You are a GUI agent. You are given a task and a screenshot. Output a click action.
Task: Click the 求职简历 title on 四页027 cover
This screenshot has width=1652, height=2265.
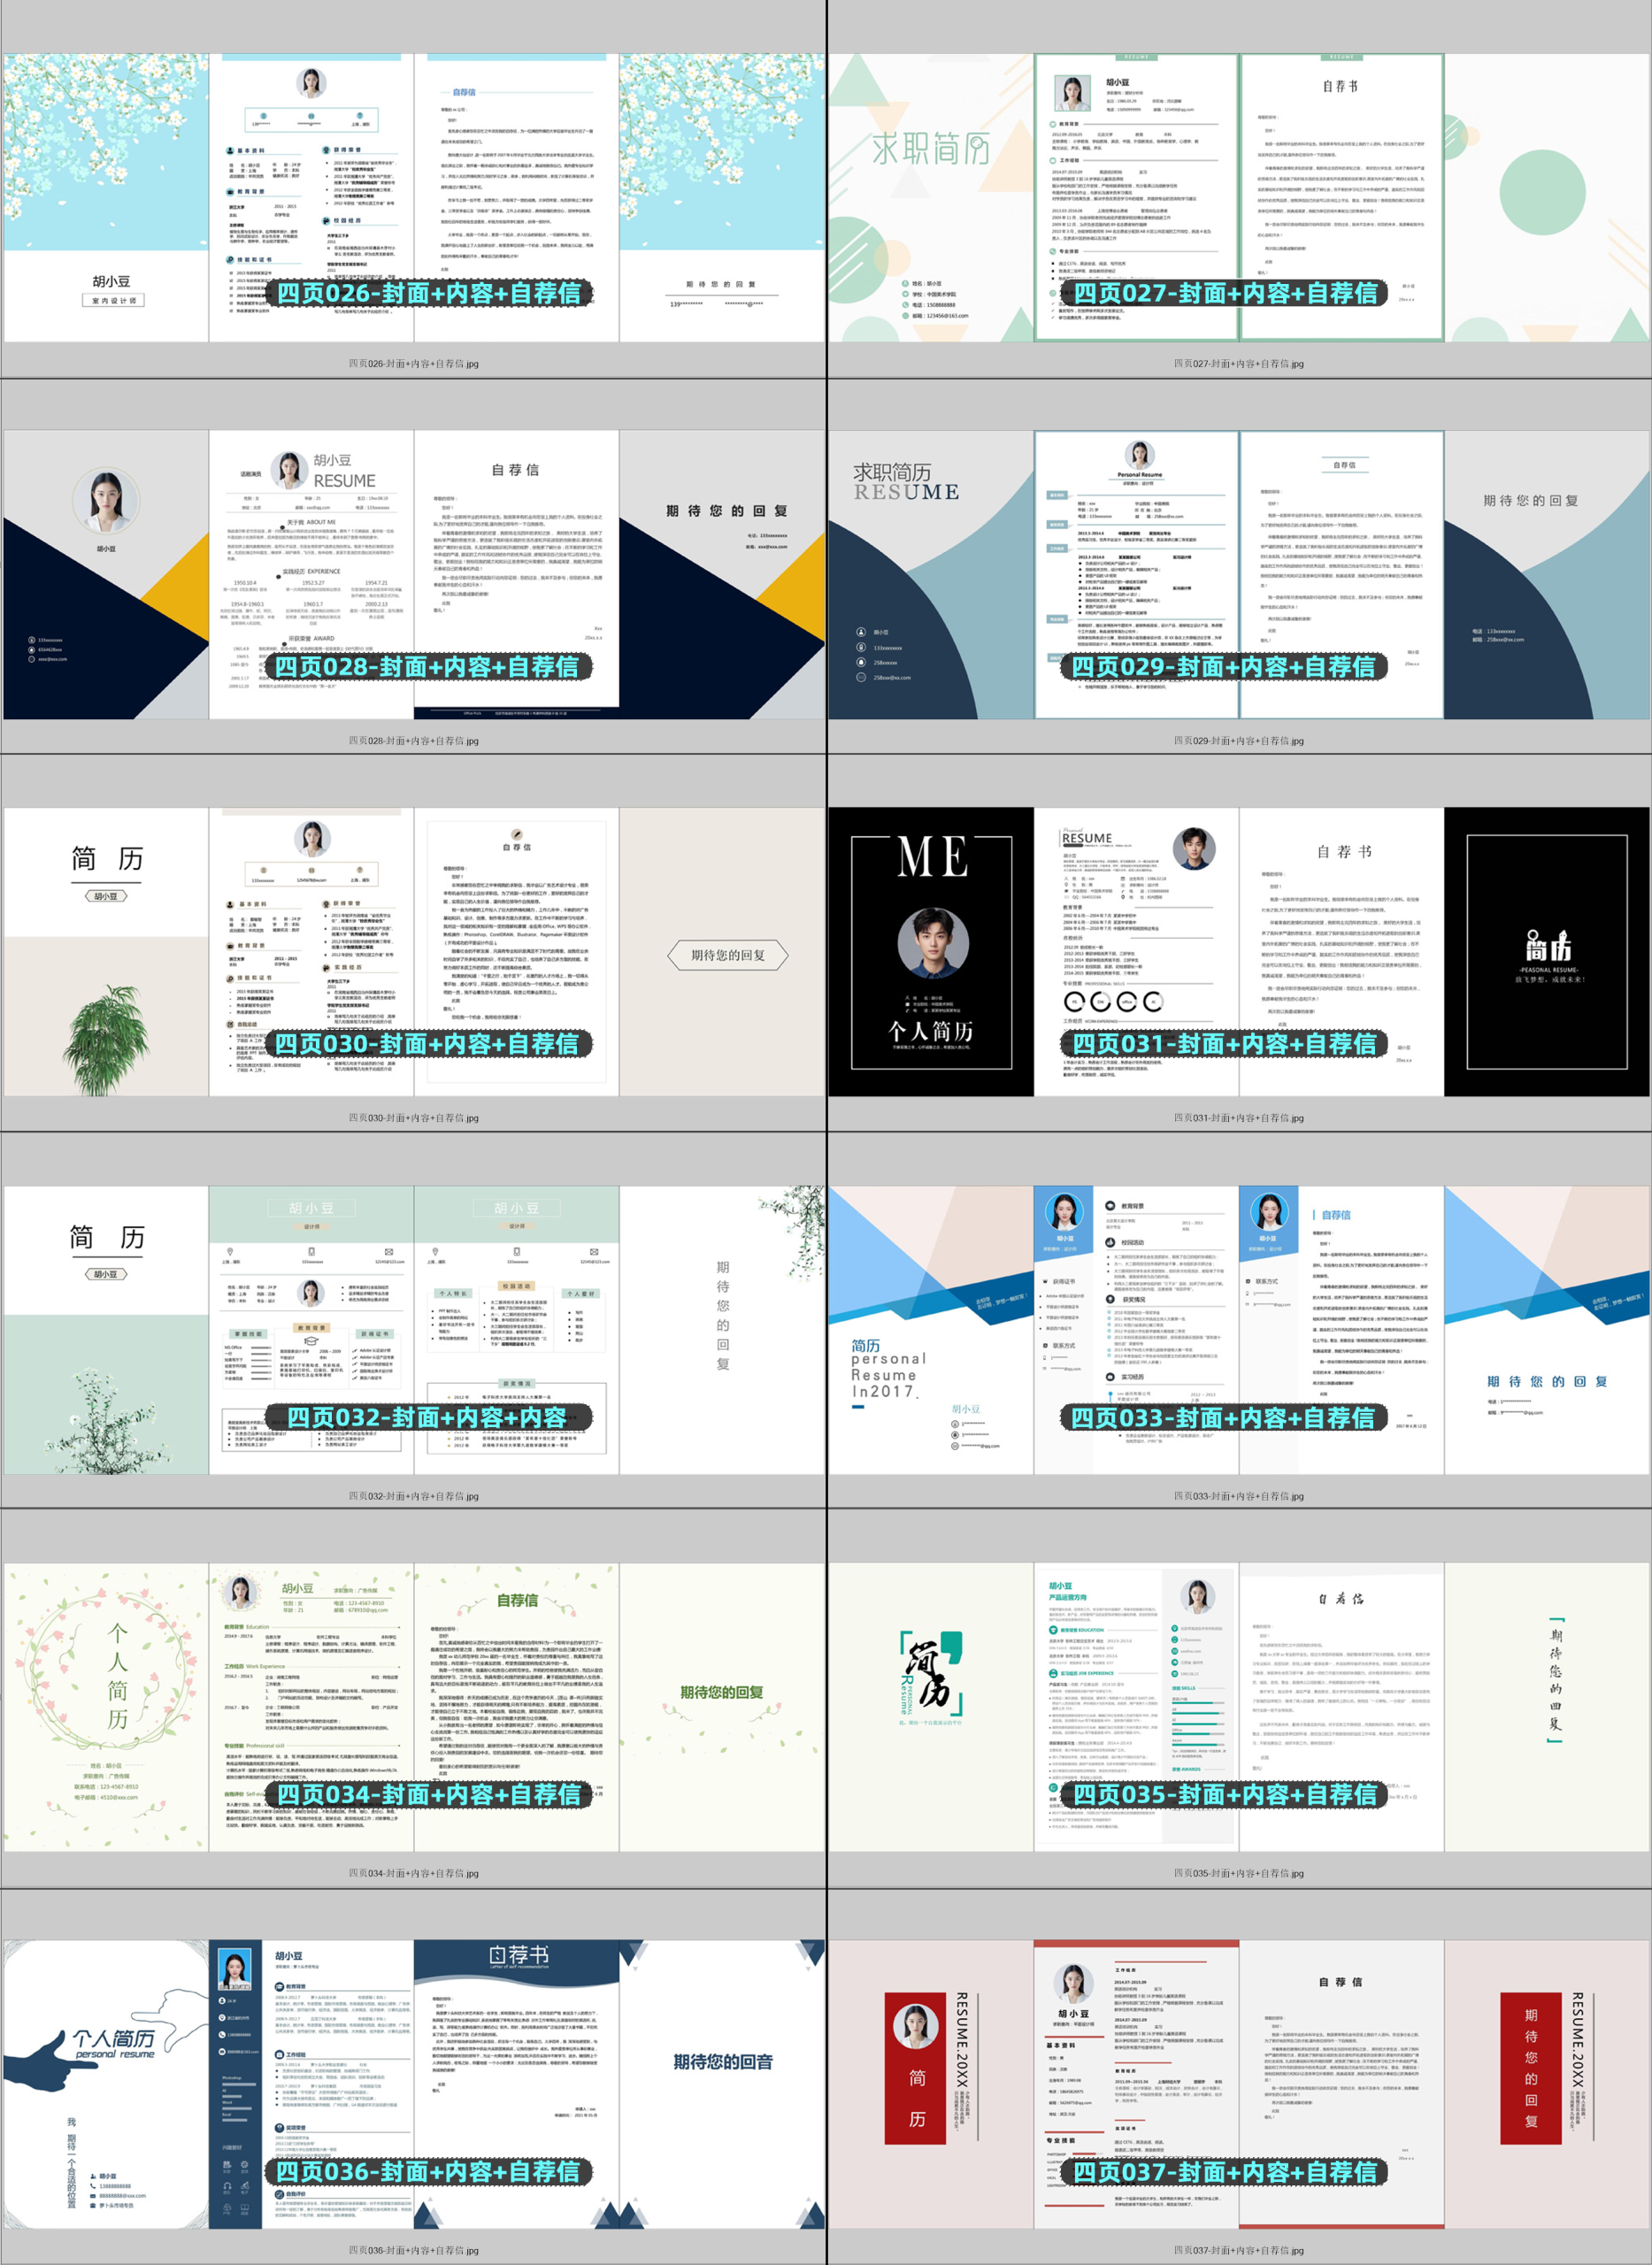tap(930, 150)
